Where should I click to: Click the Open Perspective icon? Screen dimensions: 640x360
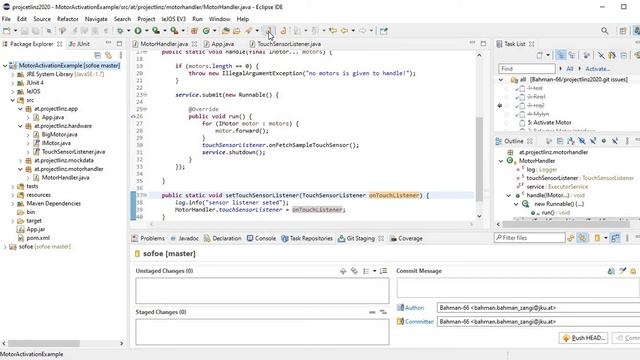(622, 31)
